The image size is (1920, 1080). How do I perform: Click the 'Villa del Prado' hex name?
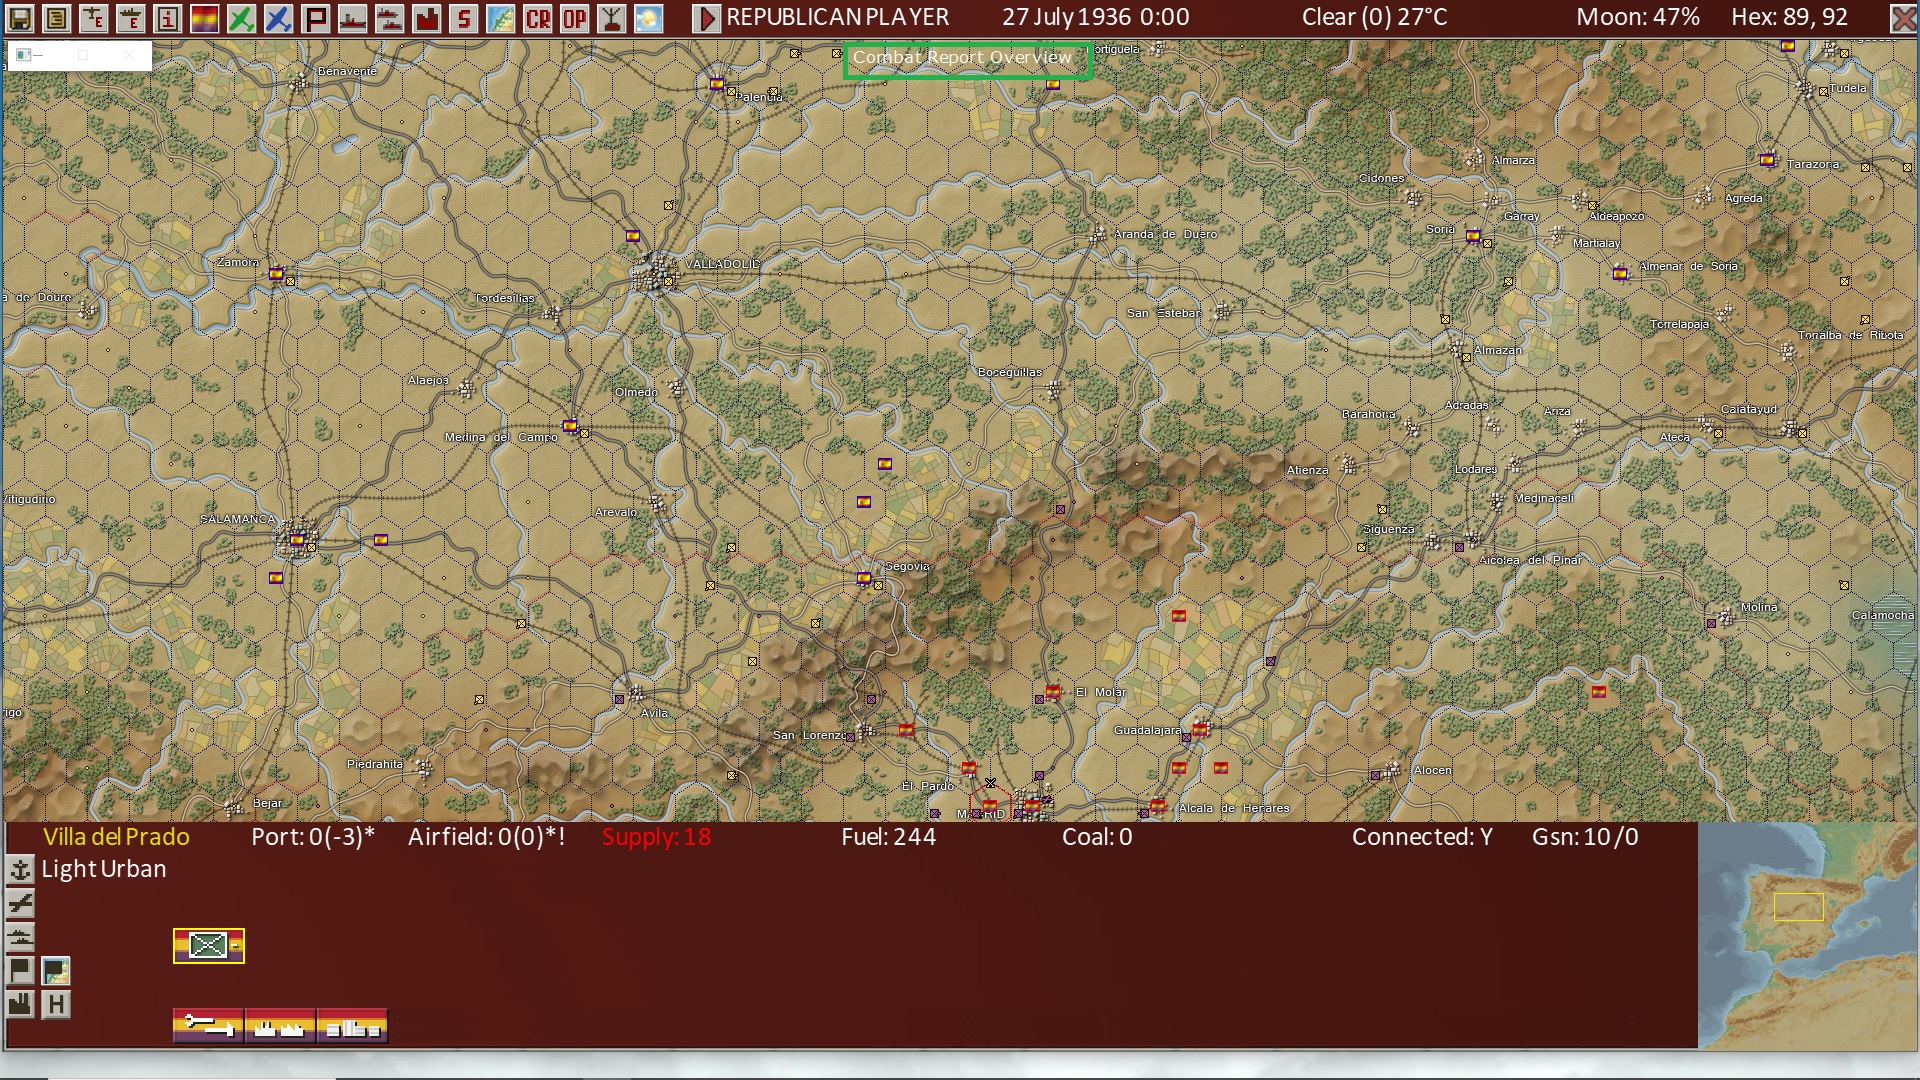(x=116, y=837)
